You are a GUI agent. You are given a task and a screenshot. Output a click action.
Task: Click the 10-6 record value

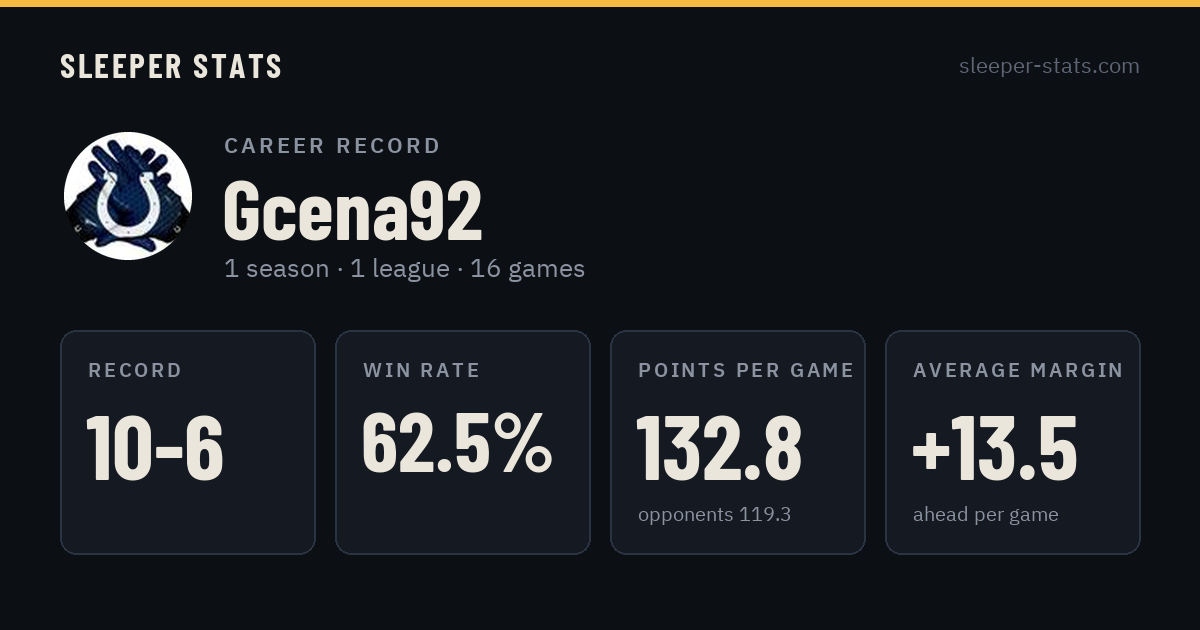(x=155, y=447)
